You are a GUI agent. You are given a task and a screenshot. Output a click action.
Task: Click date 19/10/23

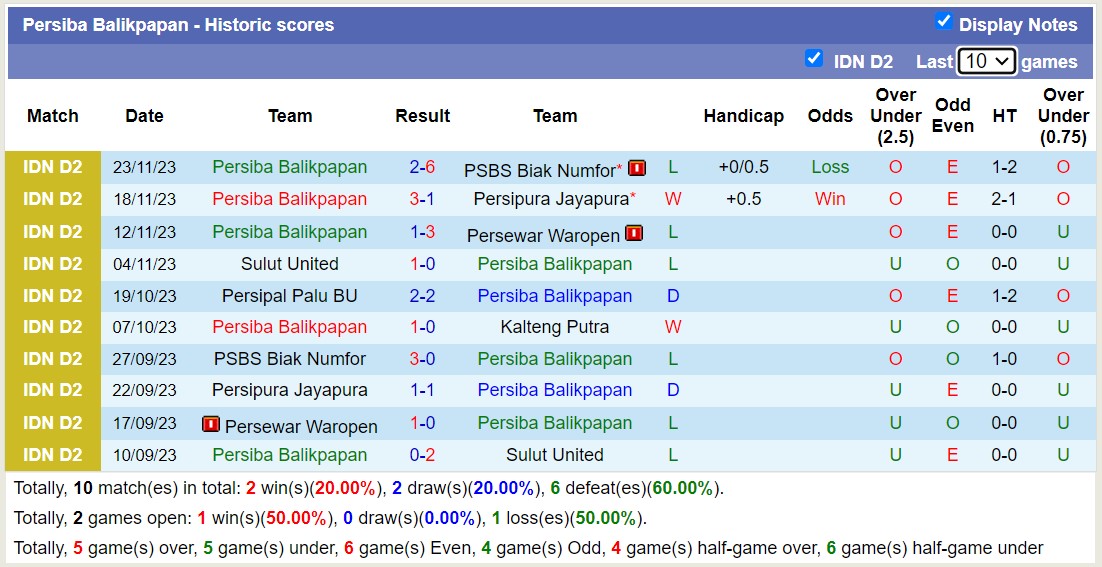pyautogui.click(x=145, y=296)
